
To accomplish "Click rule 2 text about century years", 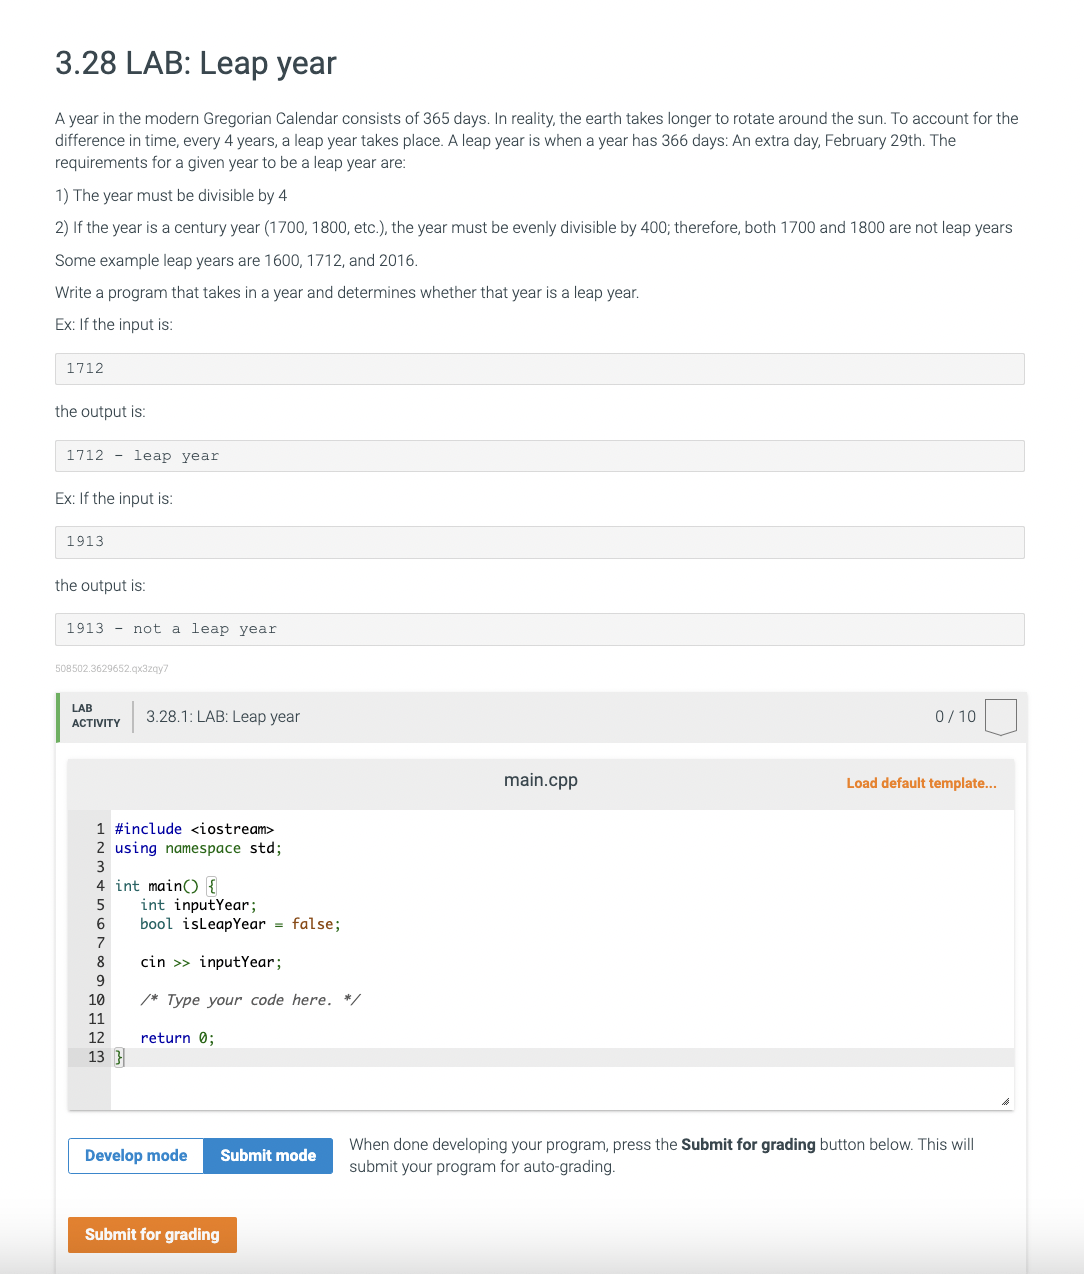I will click(x=534, y=228).
